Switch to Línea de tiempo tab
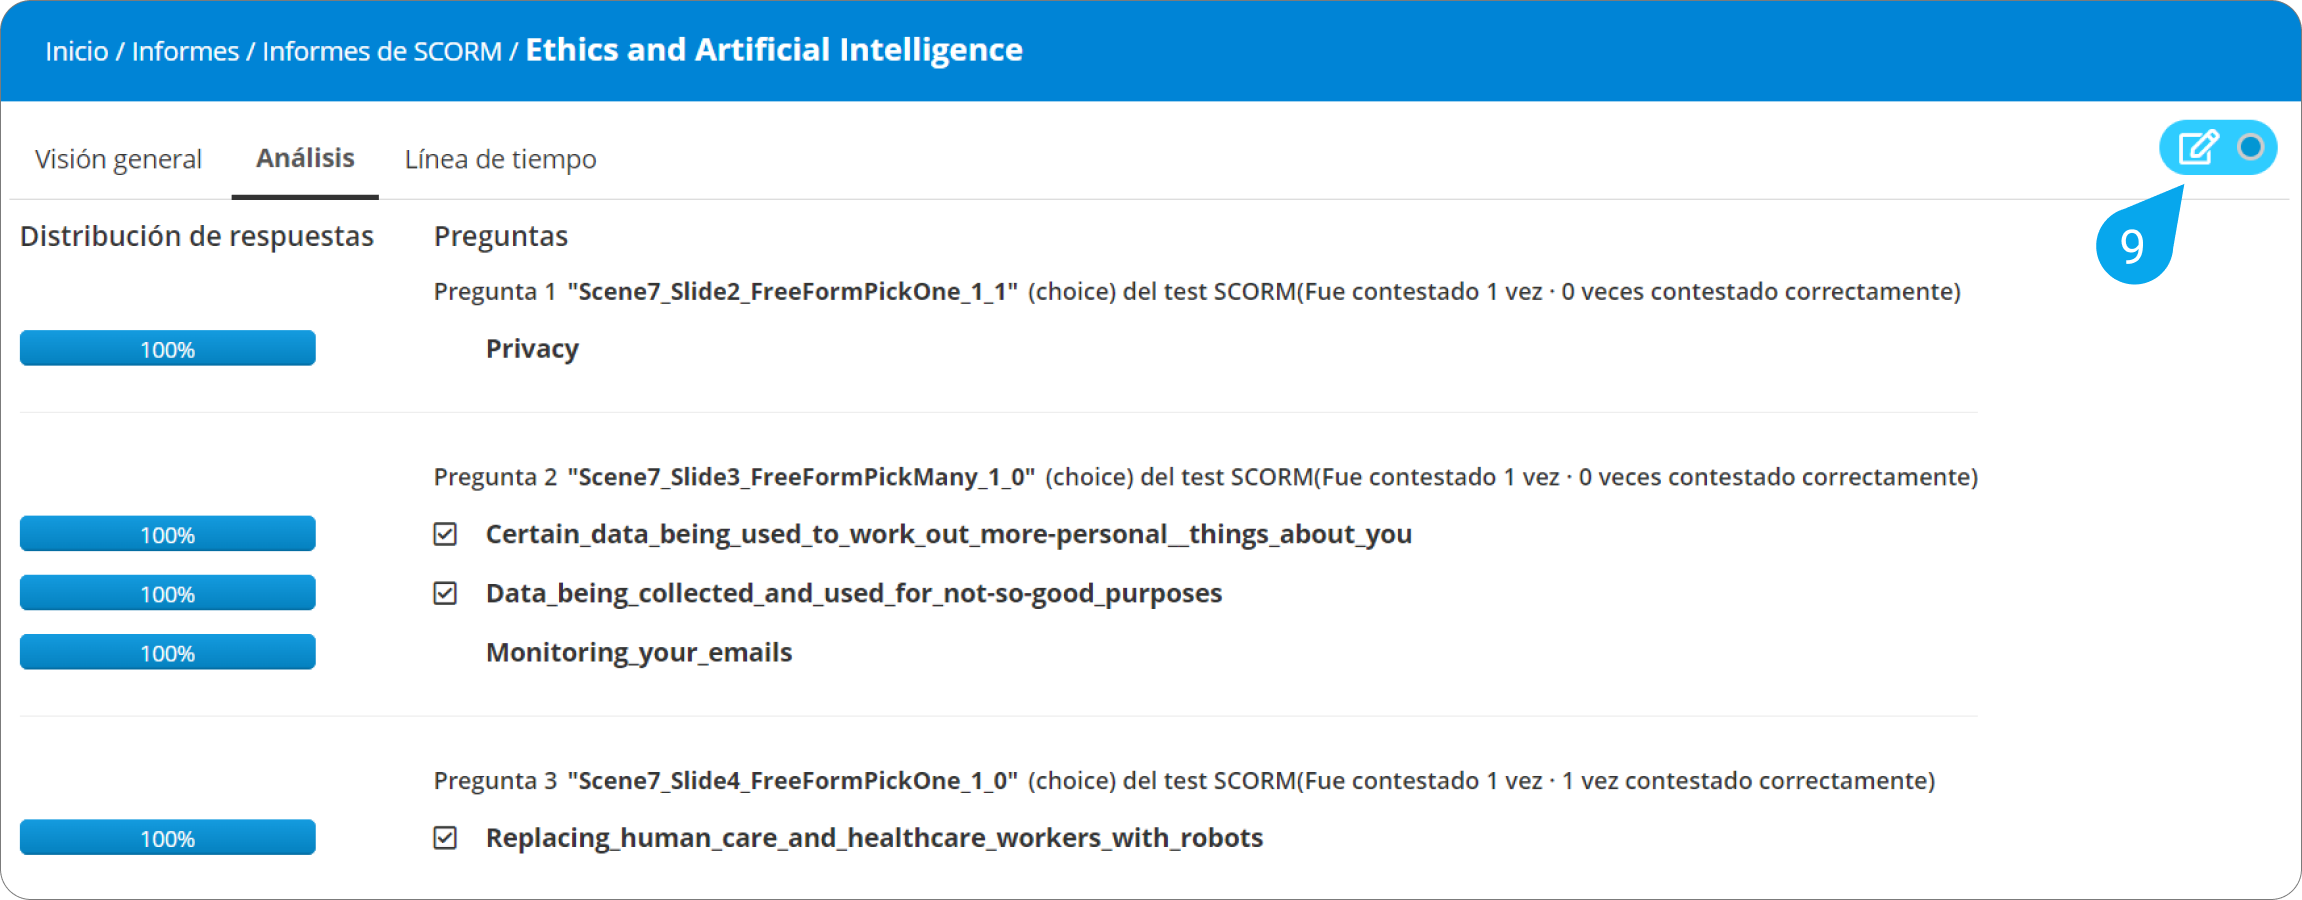 click(500, 159)
